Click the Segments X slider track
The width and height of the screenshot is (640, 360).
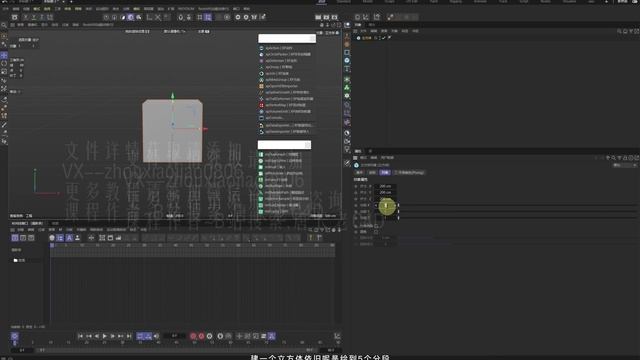[x=518, y=205]
